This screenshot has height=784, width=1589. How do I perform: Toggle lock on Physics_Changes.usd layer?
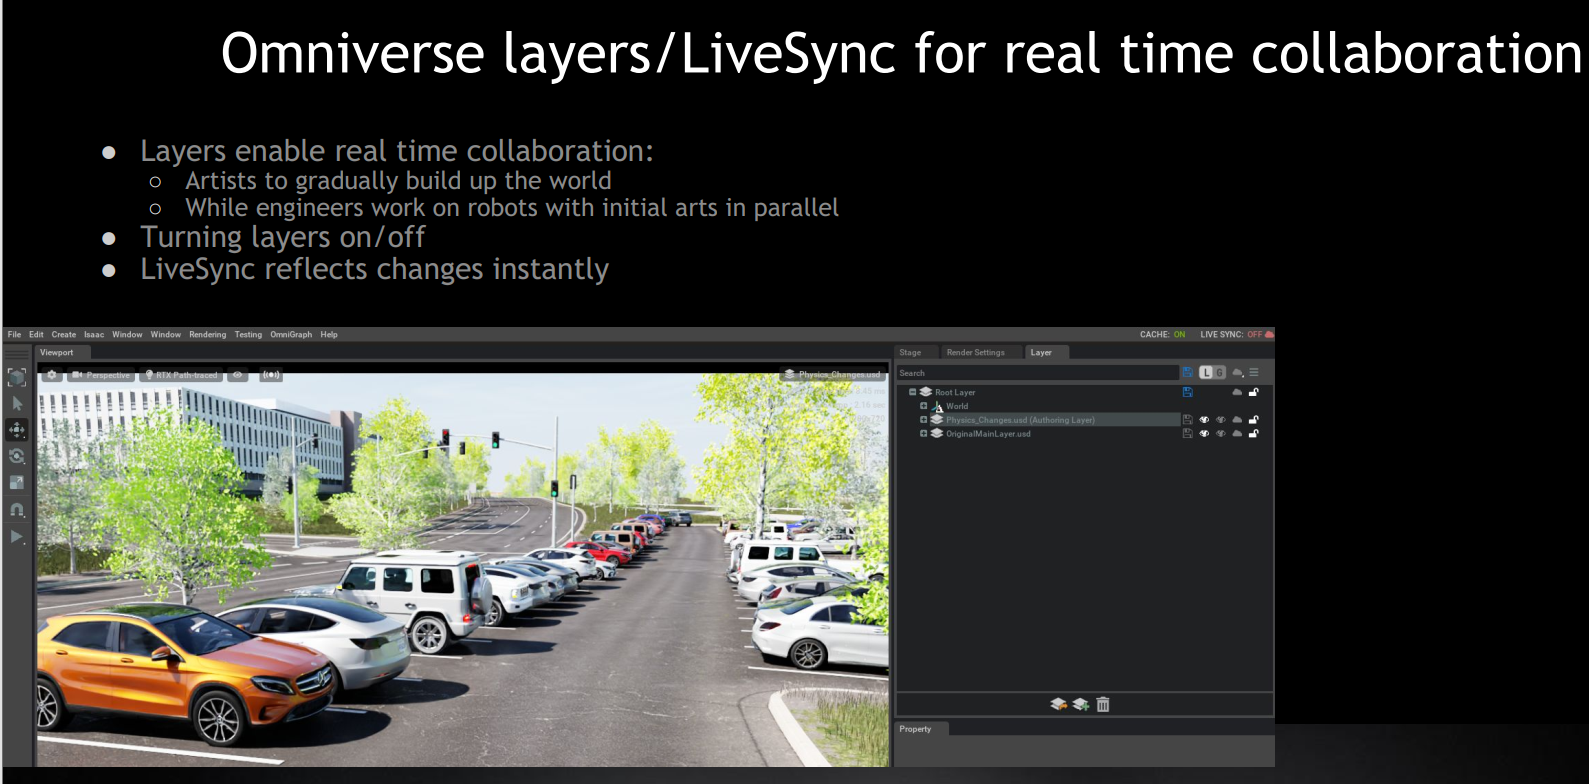[x=1253, y=420]
